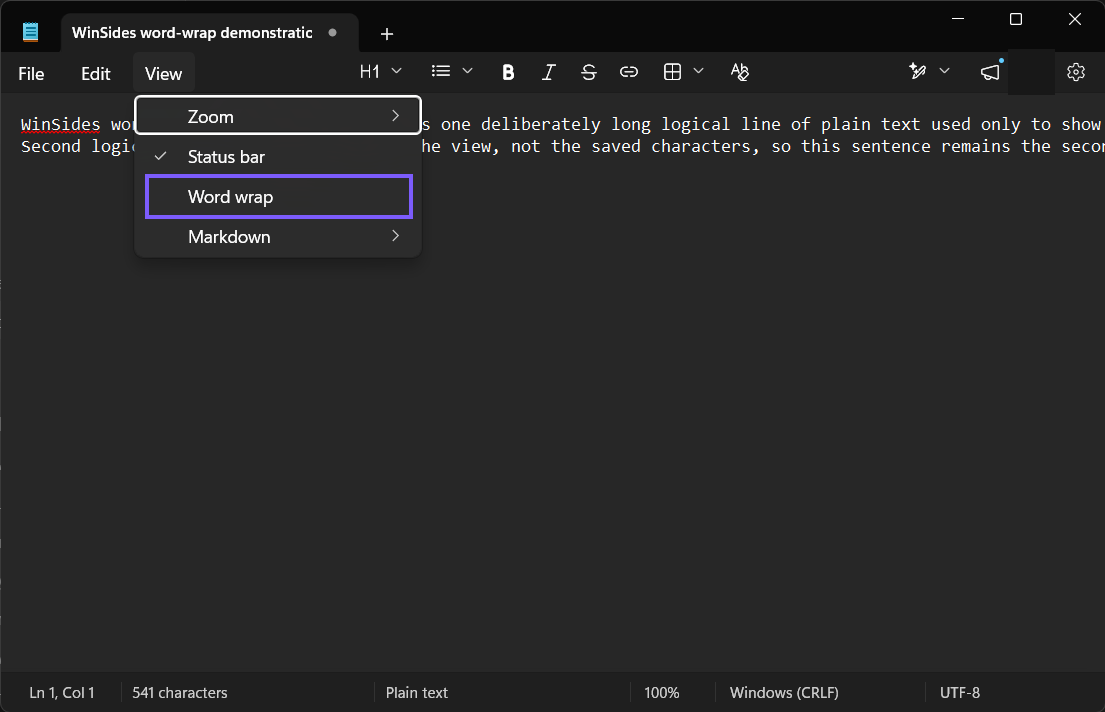Insert a hyperlink
The height and width of the screenshot is (712, 1105).
(x=629, y=72)
